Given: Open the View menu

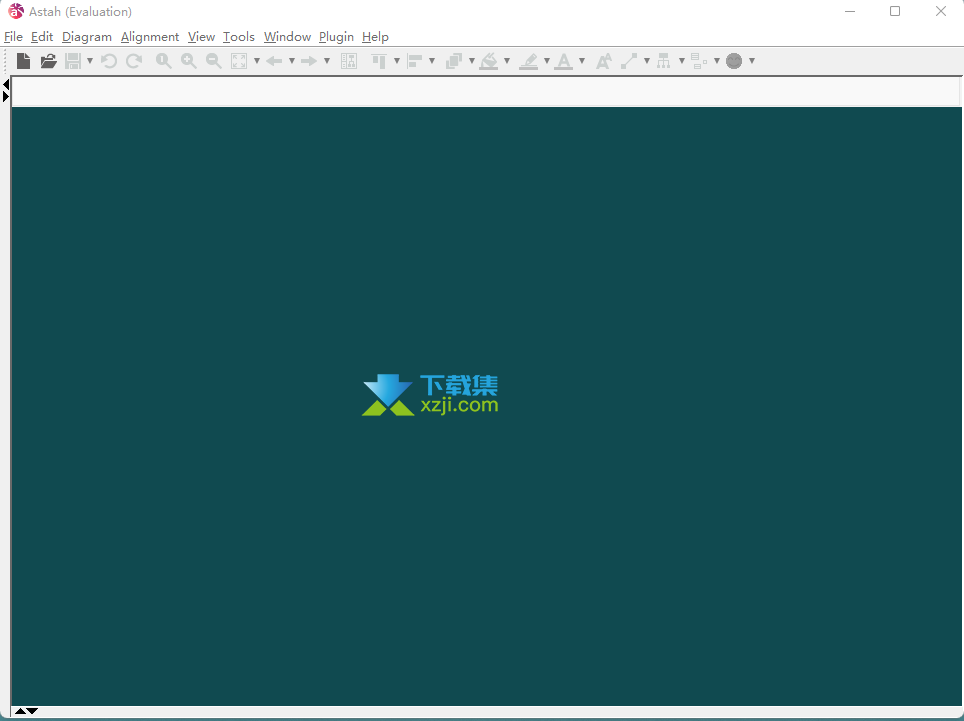Looking at the screenshot, I should point(201,37).
